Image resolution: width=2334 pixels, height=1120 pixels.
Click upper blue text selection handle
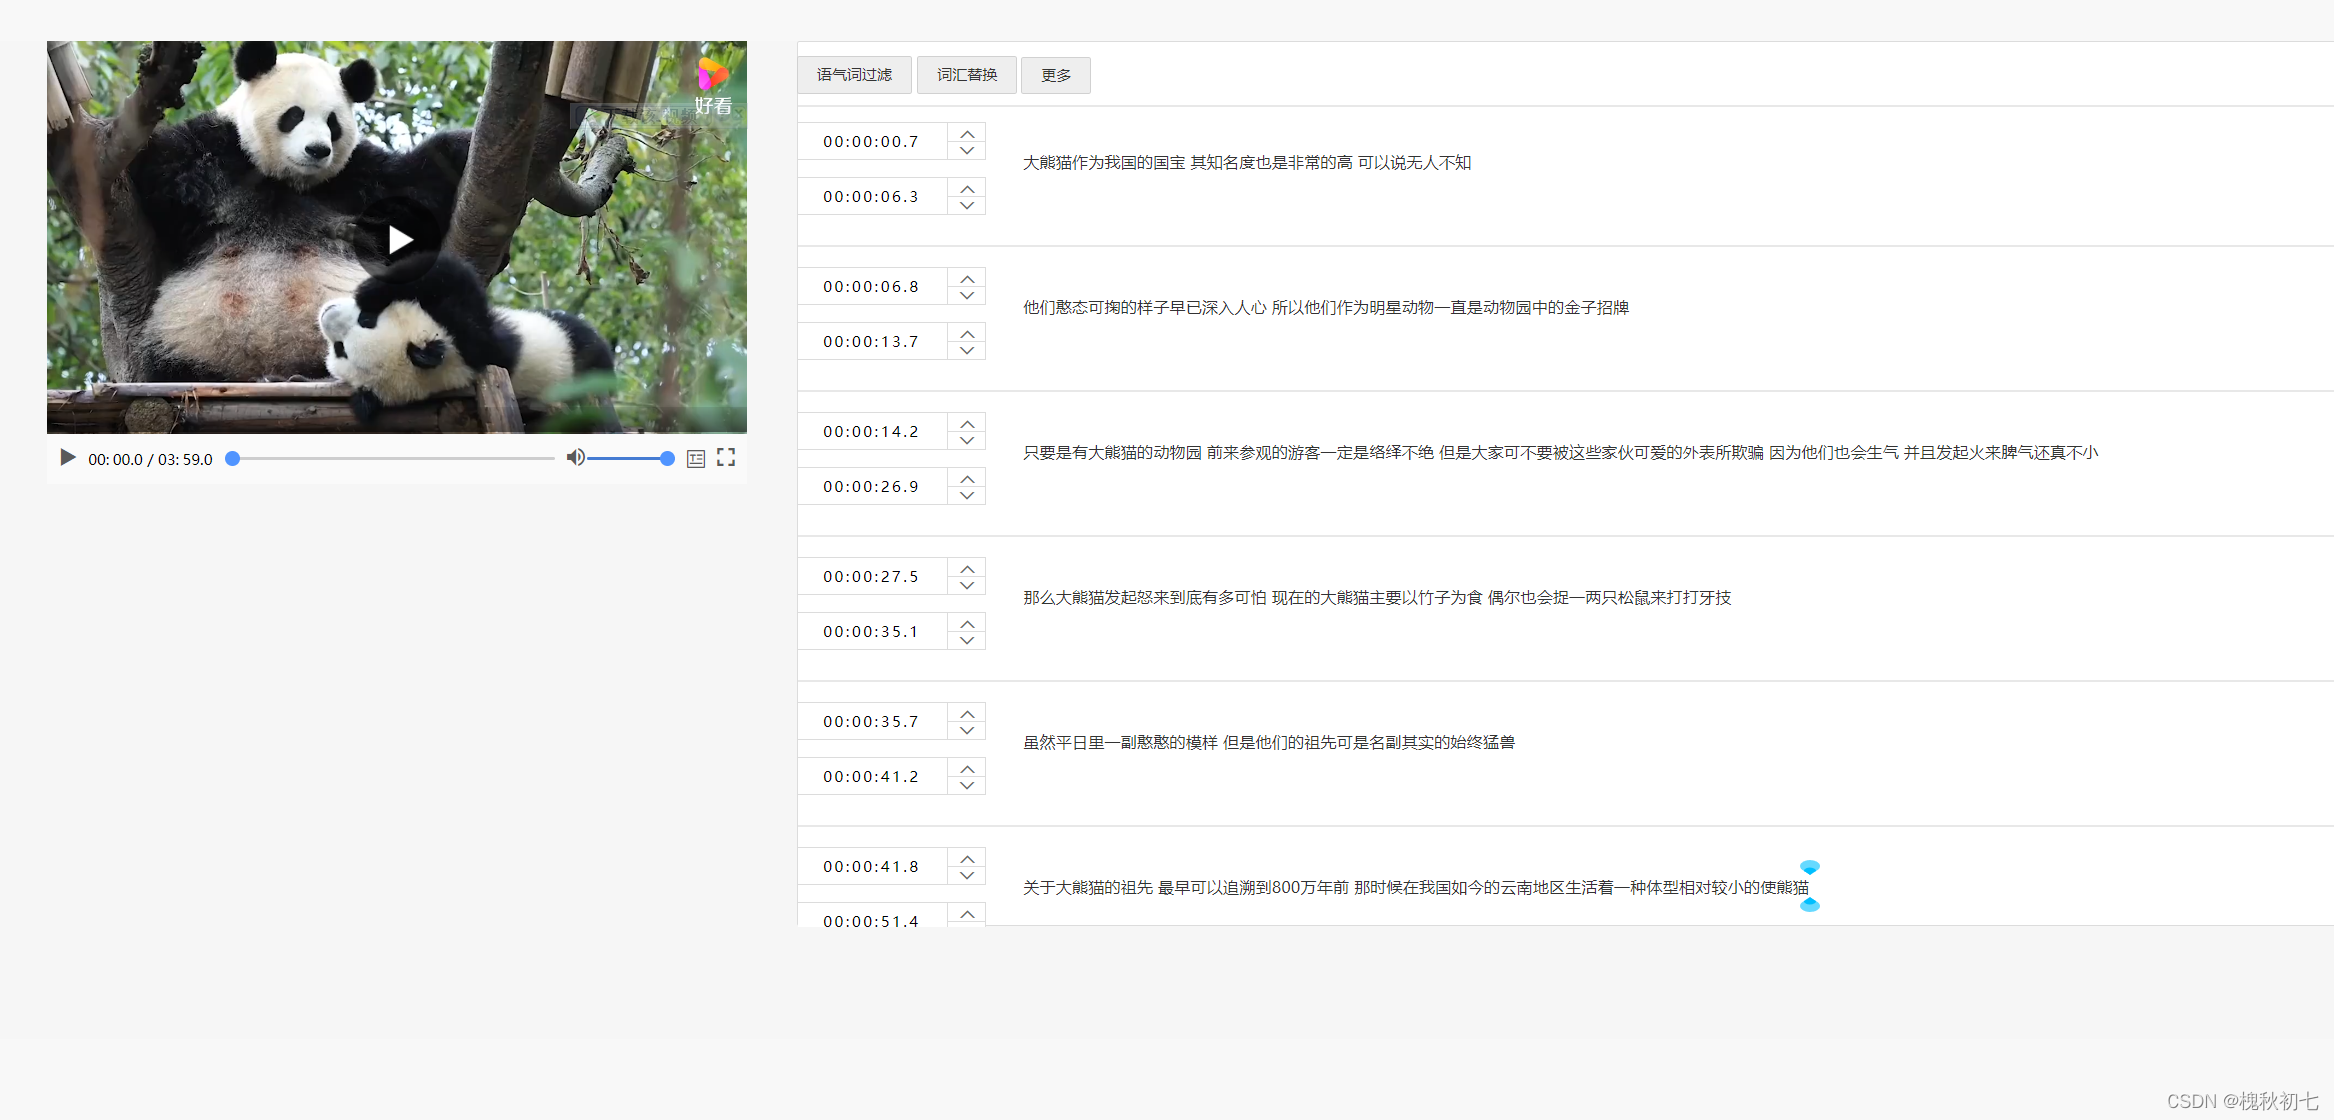point(1809,867)
